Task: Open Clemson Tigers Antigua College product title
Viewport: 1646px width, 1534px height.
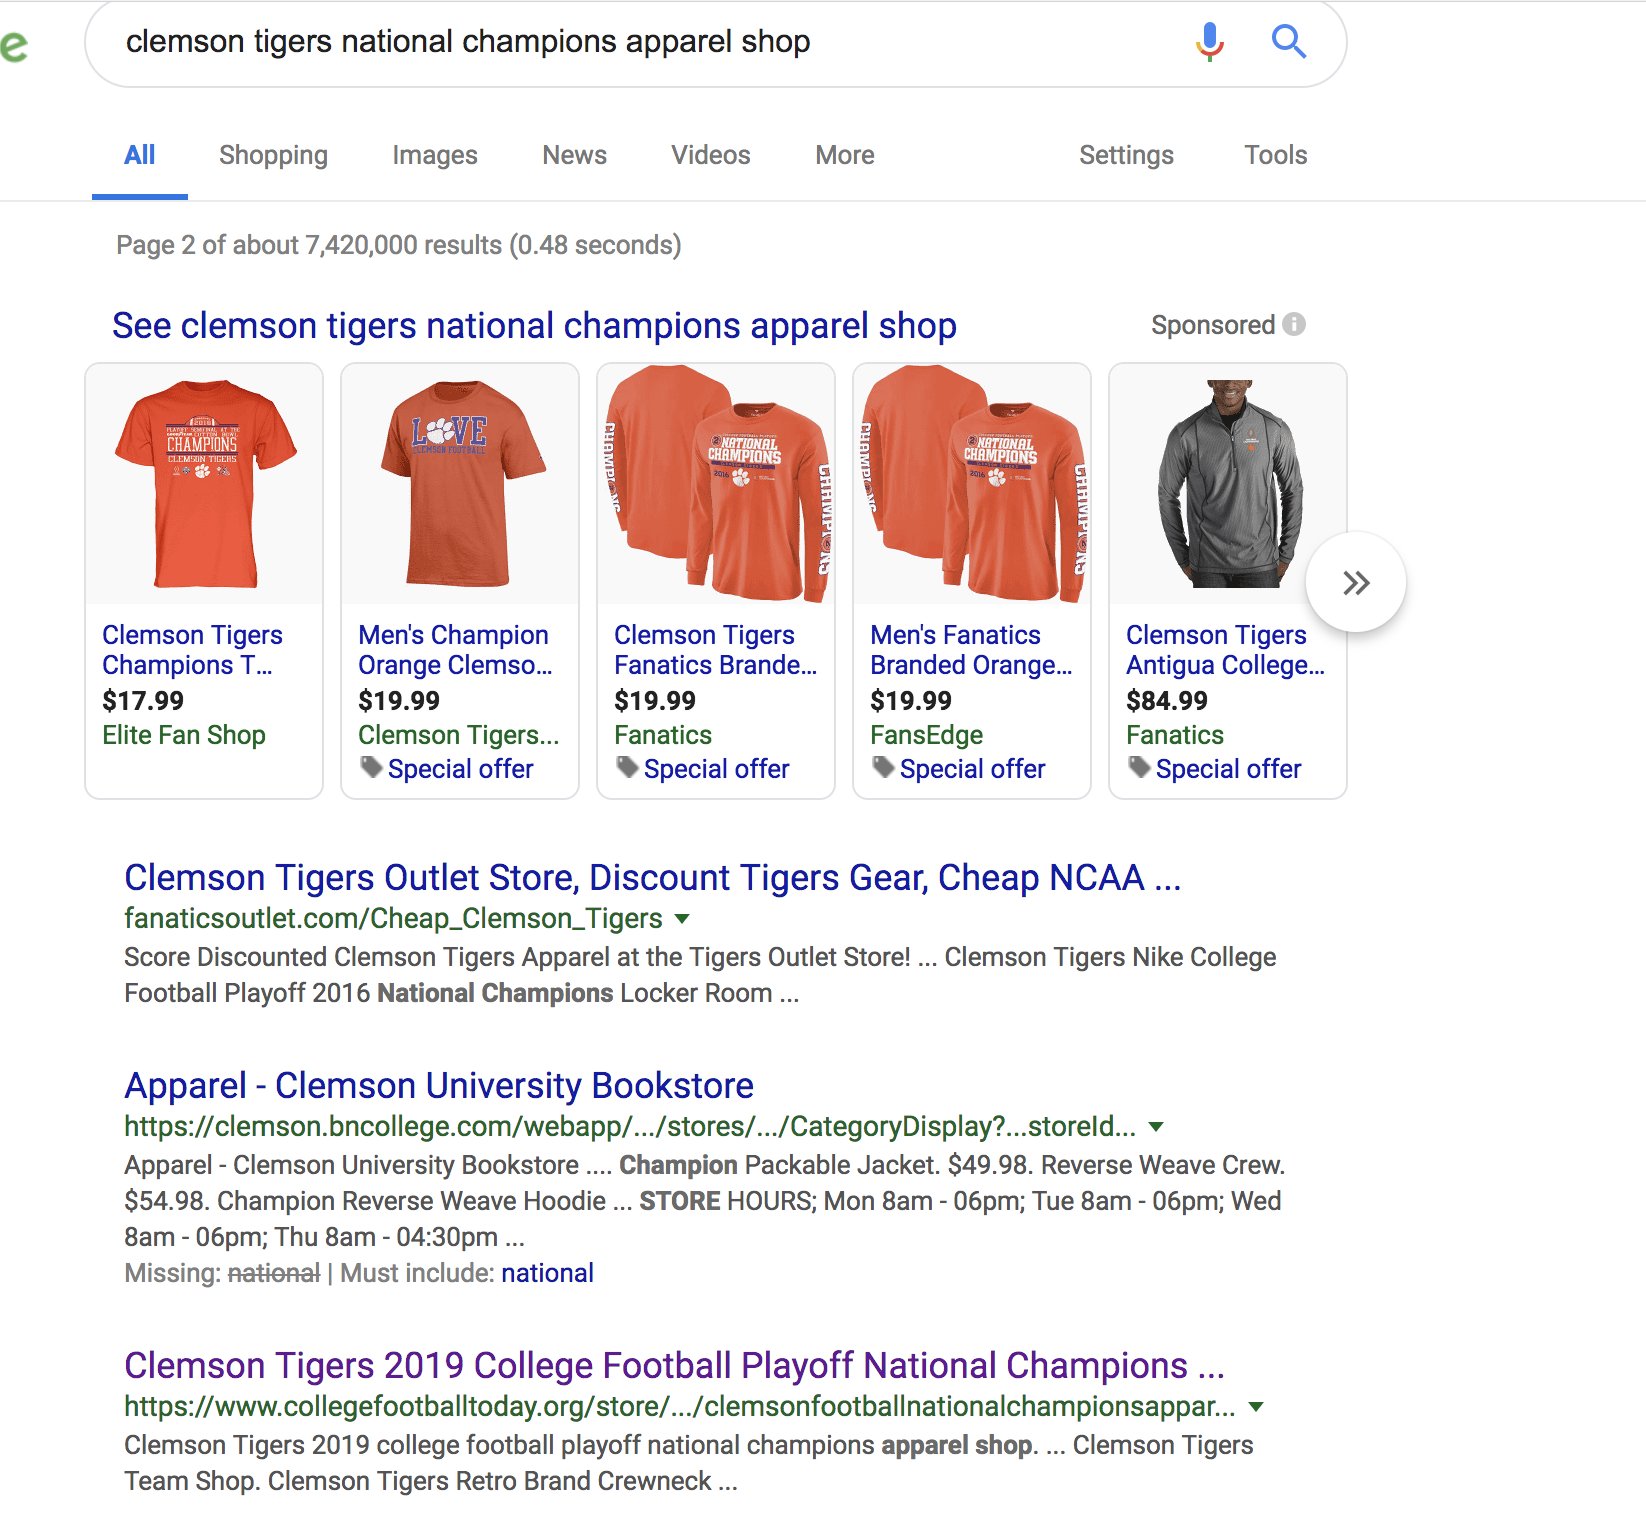Action: coord(1225,650)
